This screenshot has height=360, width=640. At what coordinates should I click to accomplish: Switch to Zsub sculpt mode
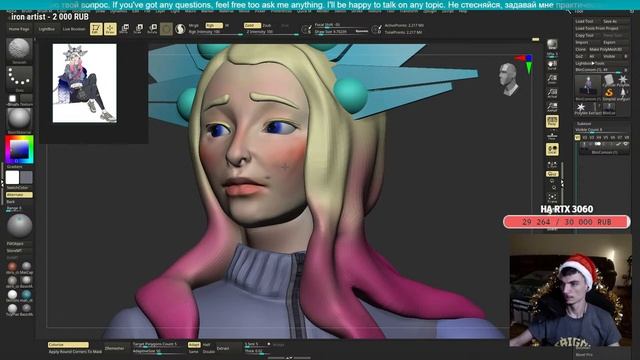(267, 25)
